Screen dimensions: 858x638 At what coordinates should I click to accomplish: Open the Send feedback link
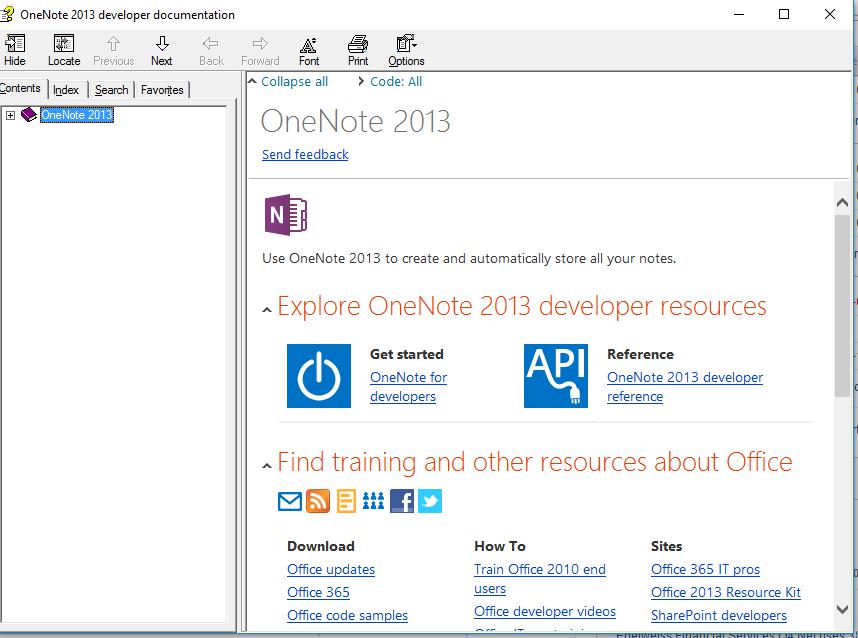pos(305,155)
